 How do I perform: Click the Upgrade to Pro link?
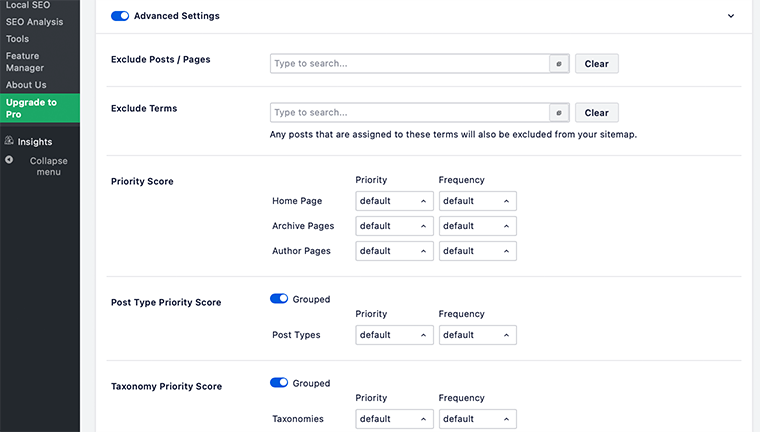click(32, 108)
